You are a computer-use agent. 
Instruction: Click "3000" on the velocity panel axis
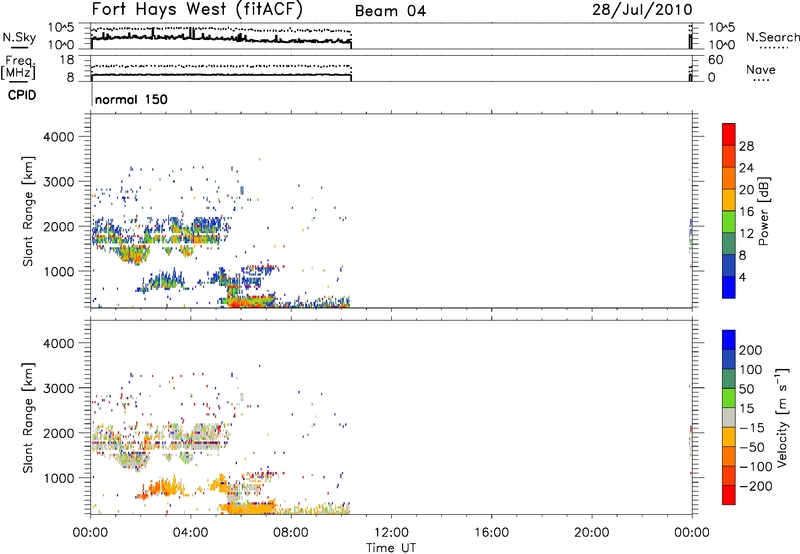tap(59, 388)
